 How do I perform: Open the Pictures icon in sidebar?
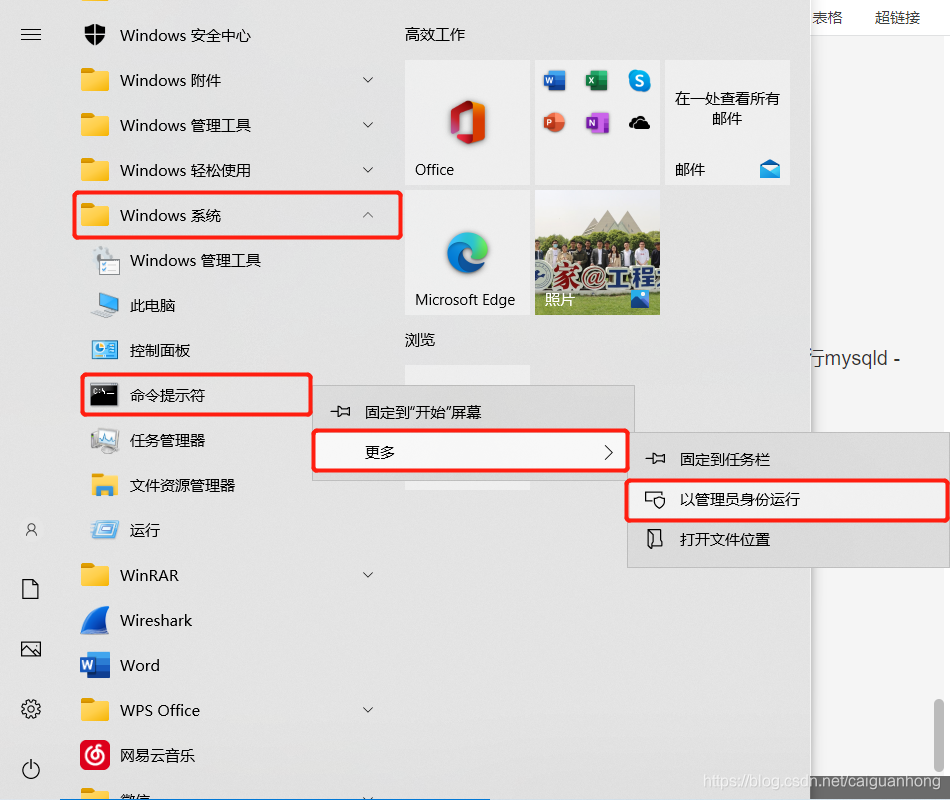[x=31, y=649]
